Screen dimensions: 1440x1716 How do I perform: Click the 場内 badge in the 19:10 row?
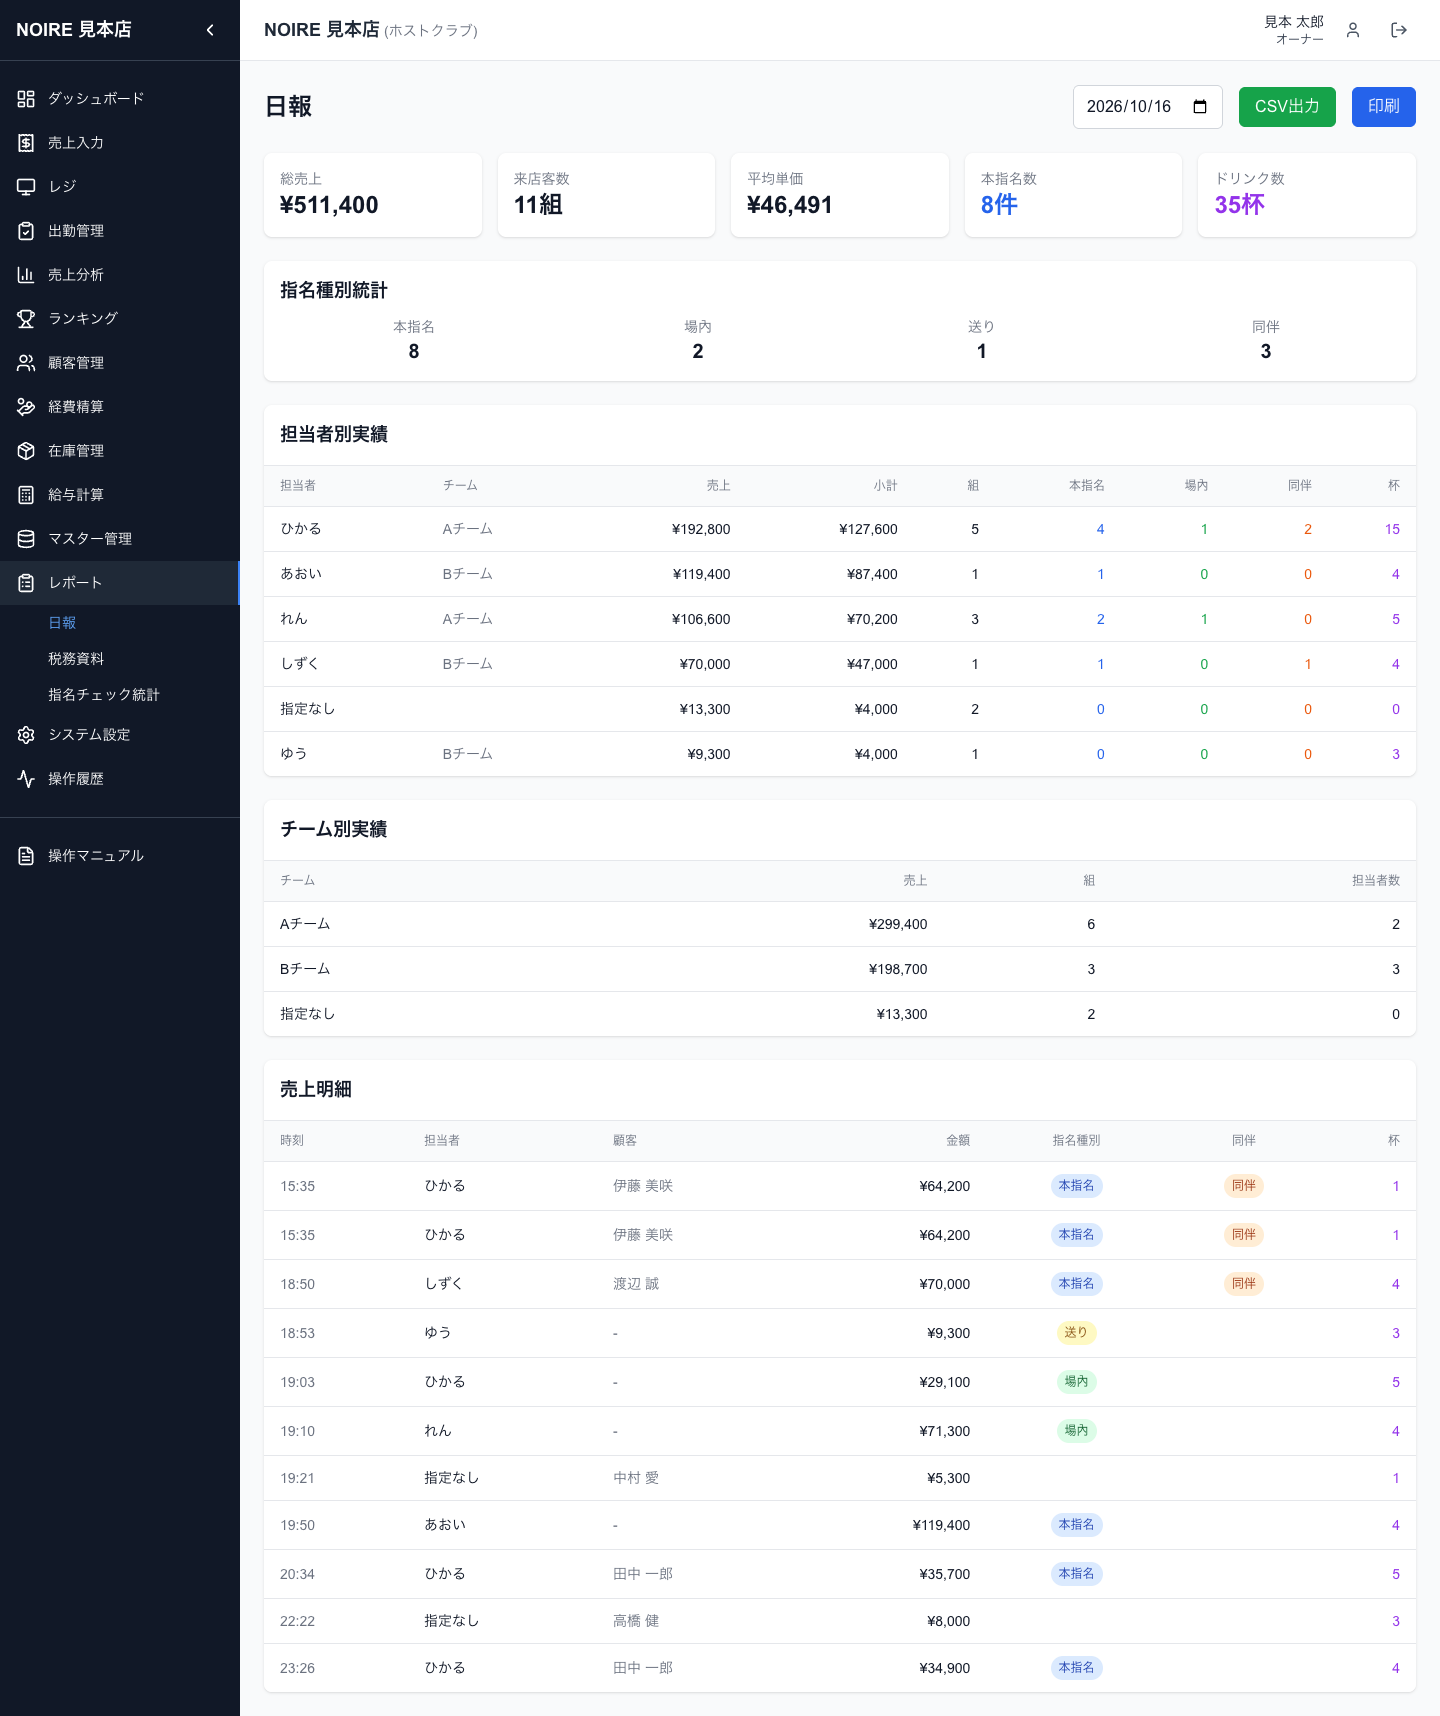click(x=1076, y=1431)
